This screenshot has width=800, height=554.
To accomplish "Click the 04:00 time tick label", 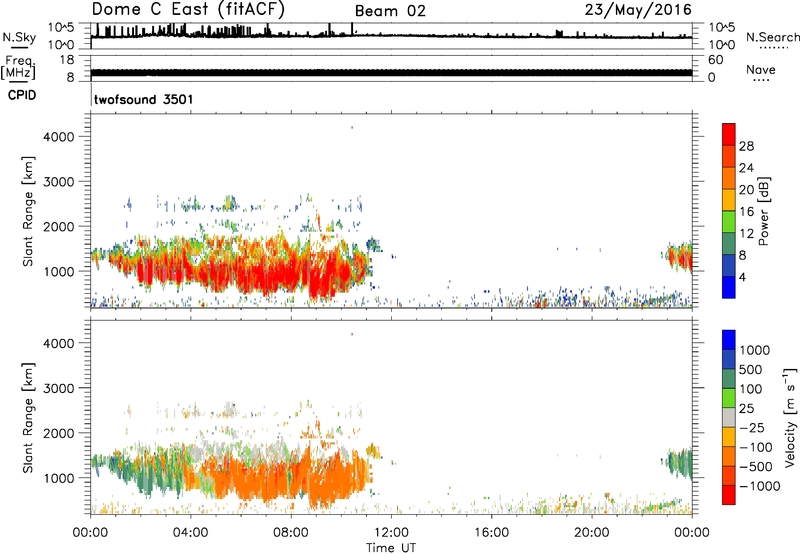I will 190,533.
